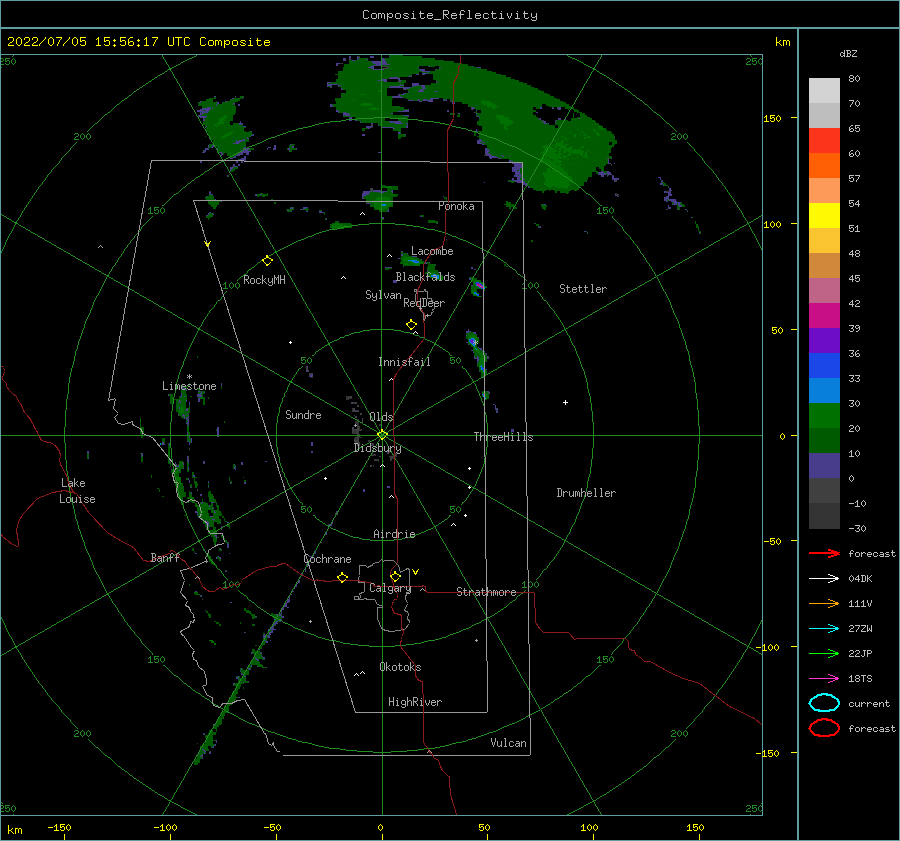Click the Limestone label
Viewport: 900px width, 841px height.
coord(189,386)
